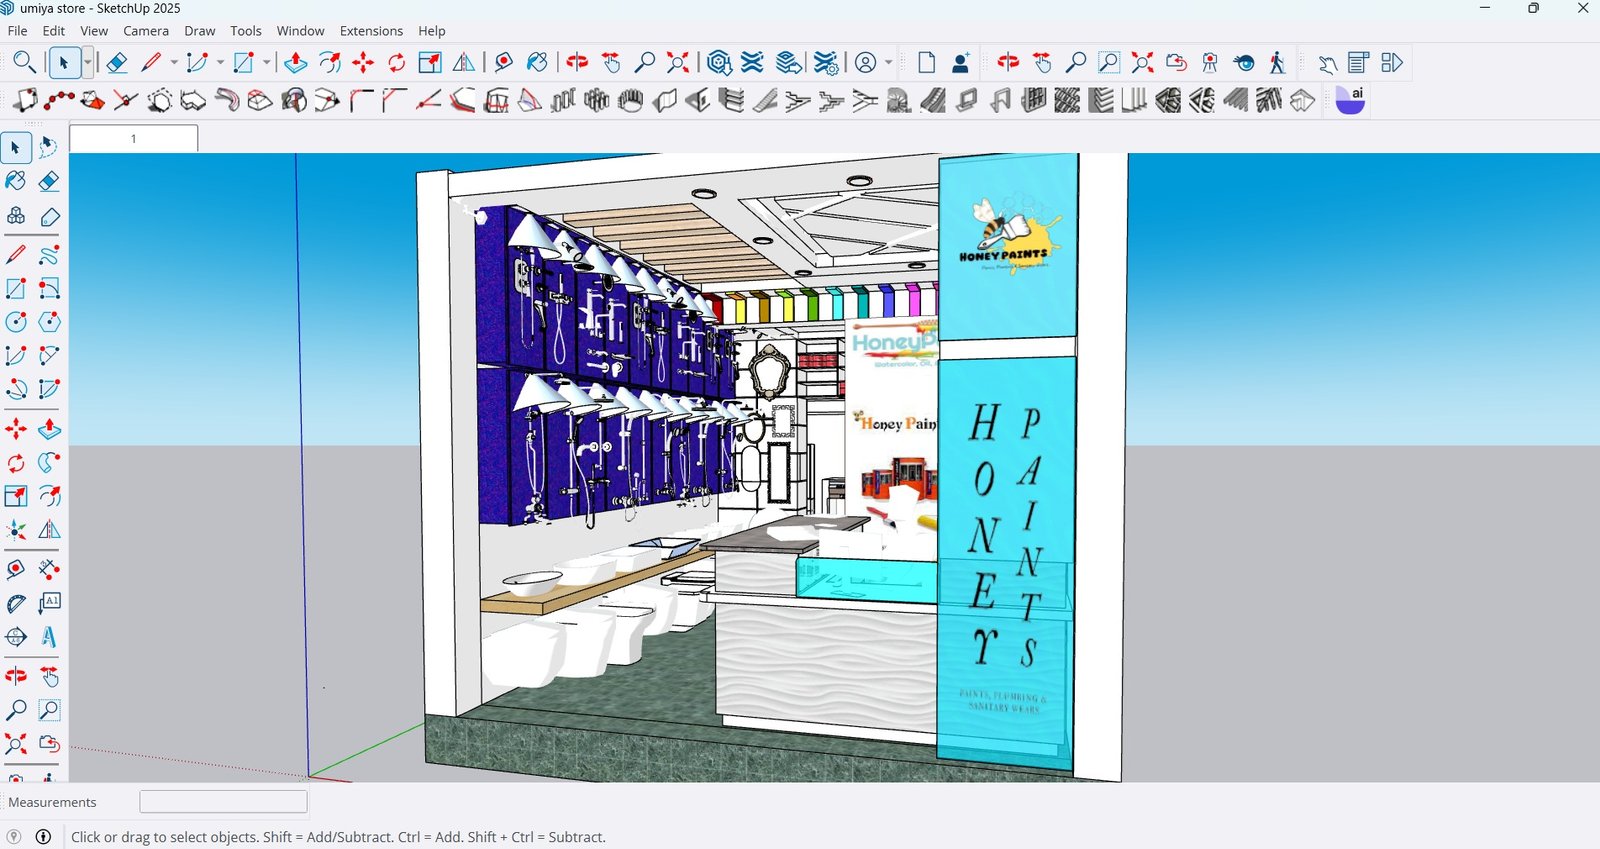1600x849 pixels.
Task: Open the Camera menu
Action: pyautogui.click(x=146, y=31)
